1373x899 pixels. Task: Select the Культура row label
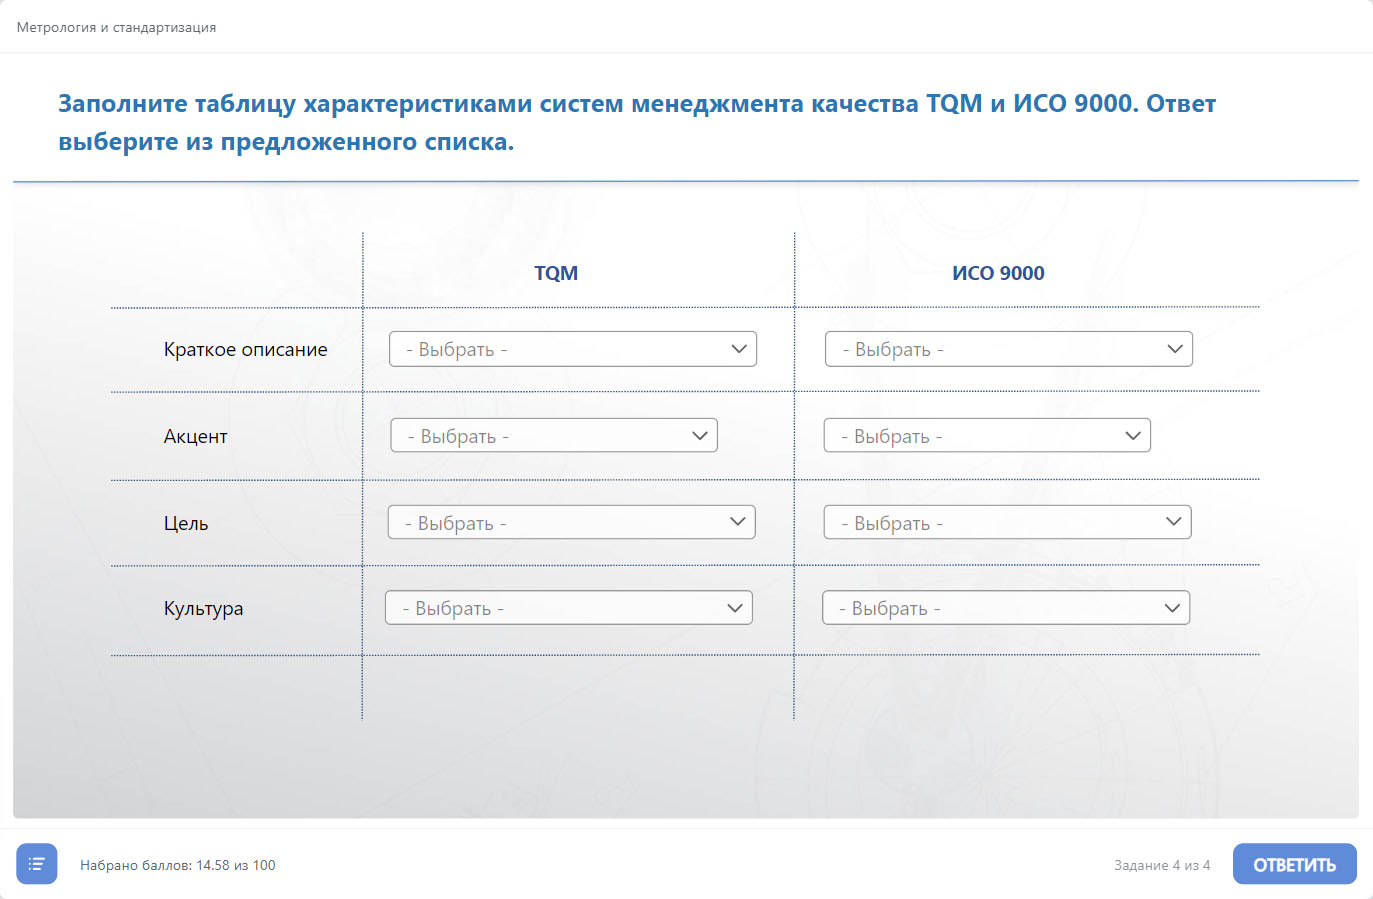[x=203, y=608]
